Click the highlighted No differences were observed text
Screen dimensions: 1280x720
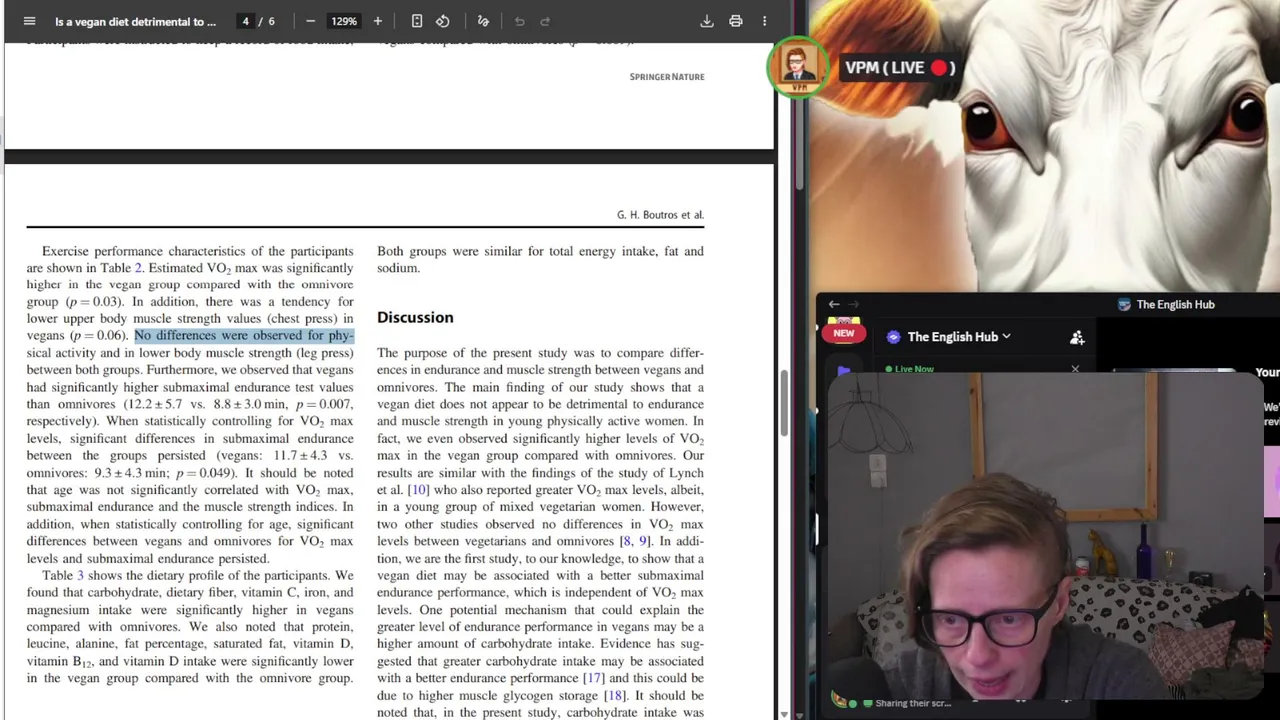(244, 336)
